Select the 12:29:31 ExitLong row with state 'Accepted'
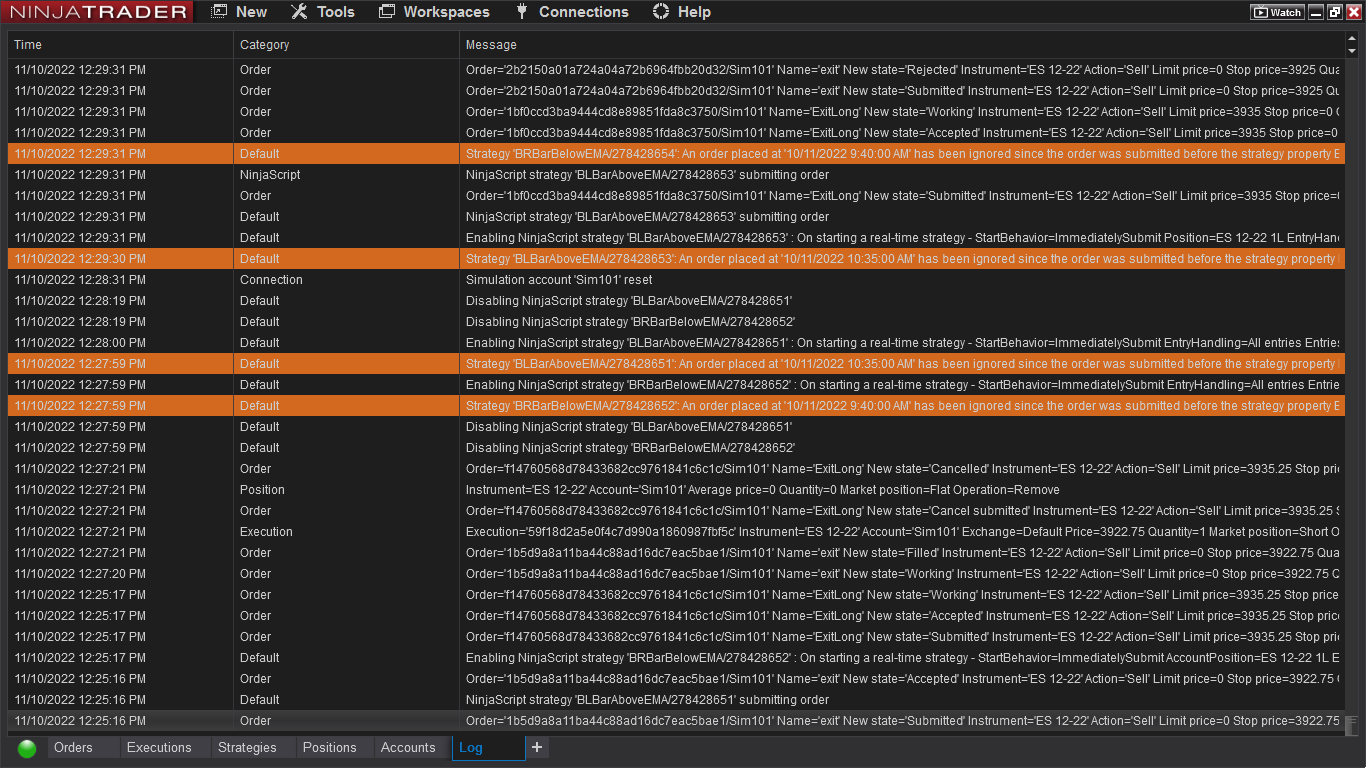This screenshot has width=1366, height=768. click(676, 133)
